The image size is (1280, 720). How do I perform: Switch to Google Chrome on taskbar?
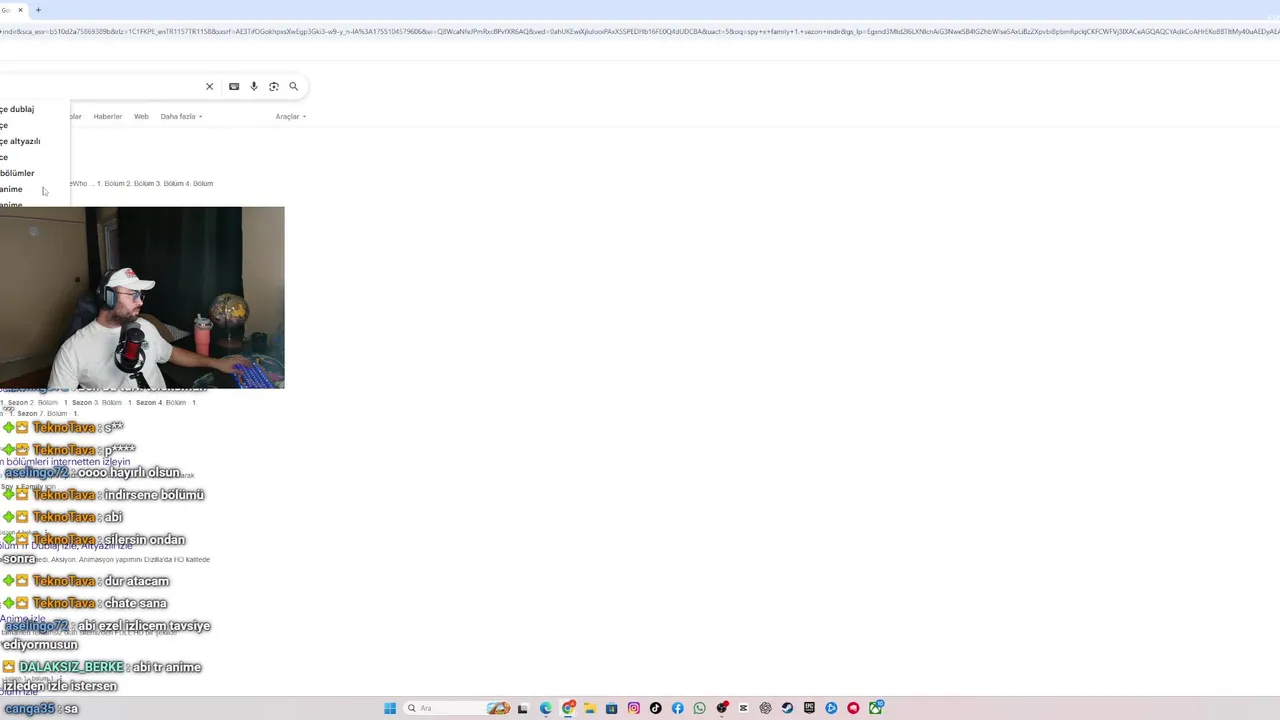[568, 708]
